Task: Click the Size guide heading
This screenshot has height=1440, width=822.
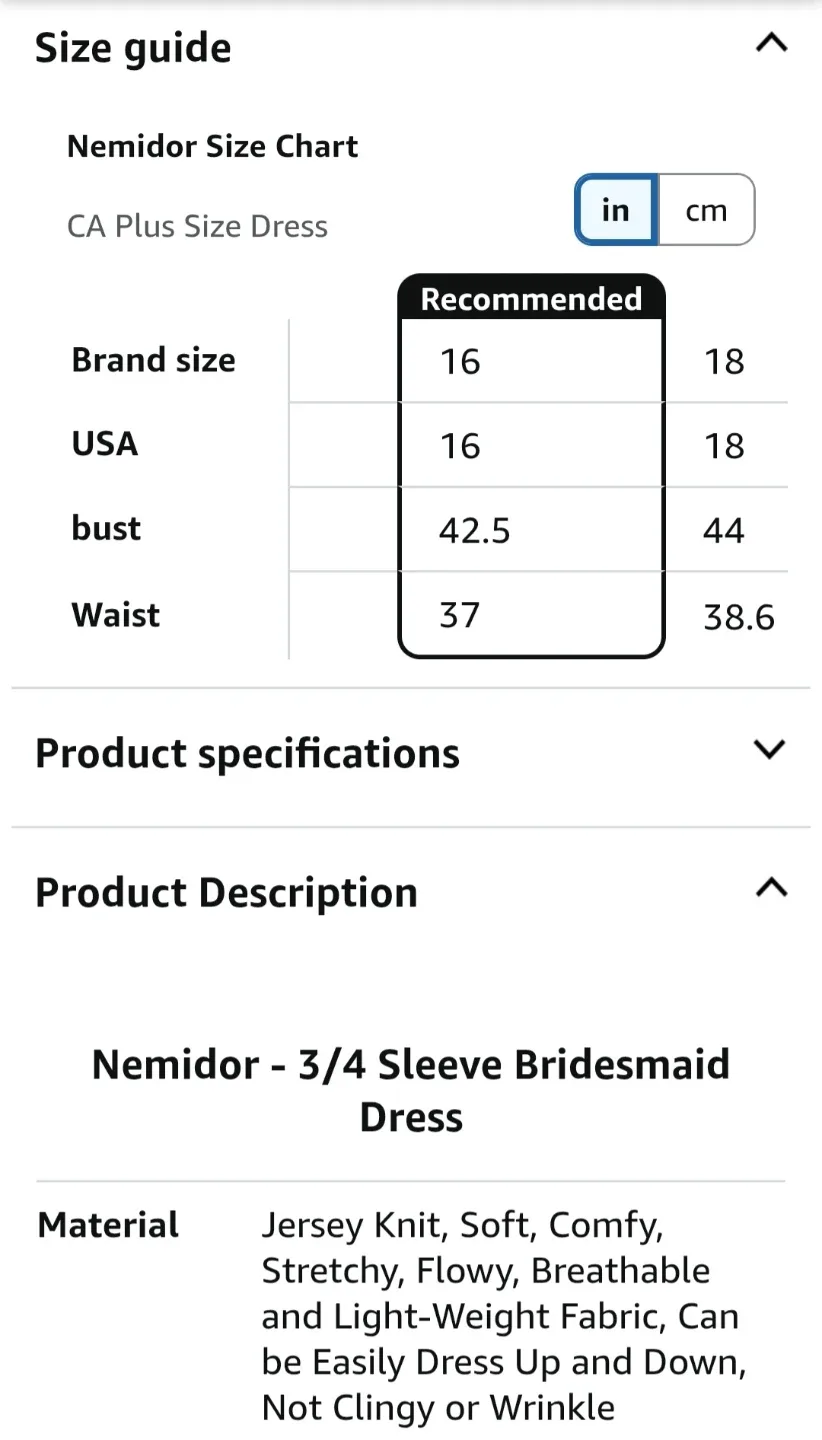Action: coord(133,47)
